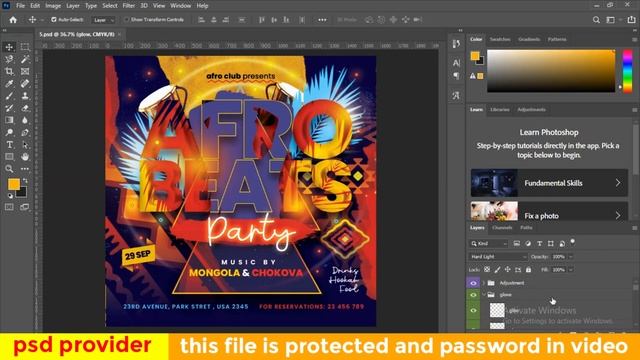Enable Show Transform Controls checkbox
640x360 pixels.
click(127, 20)
